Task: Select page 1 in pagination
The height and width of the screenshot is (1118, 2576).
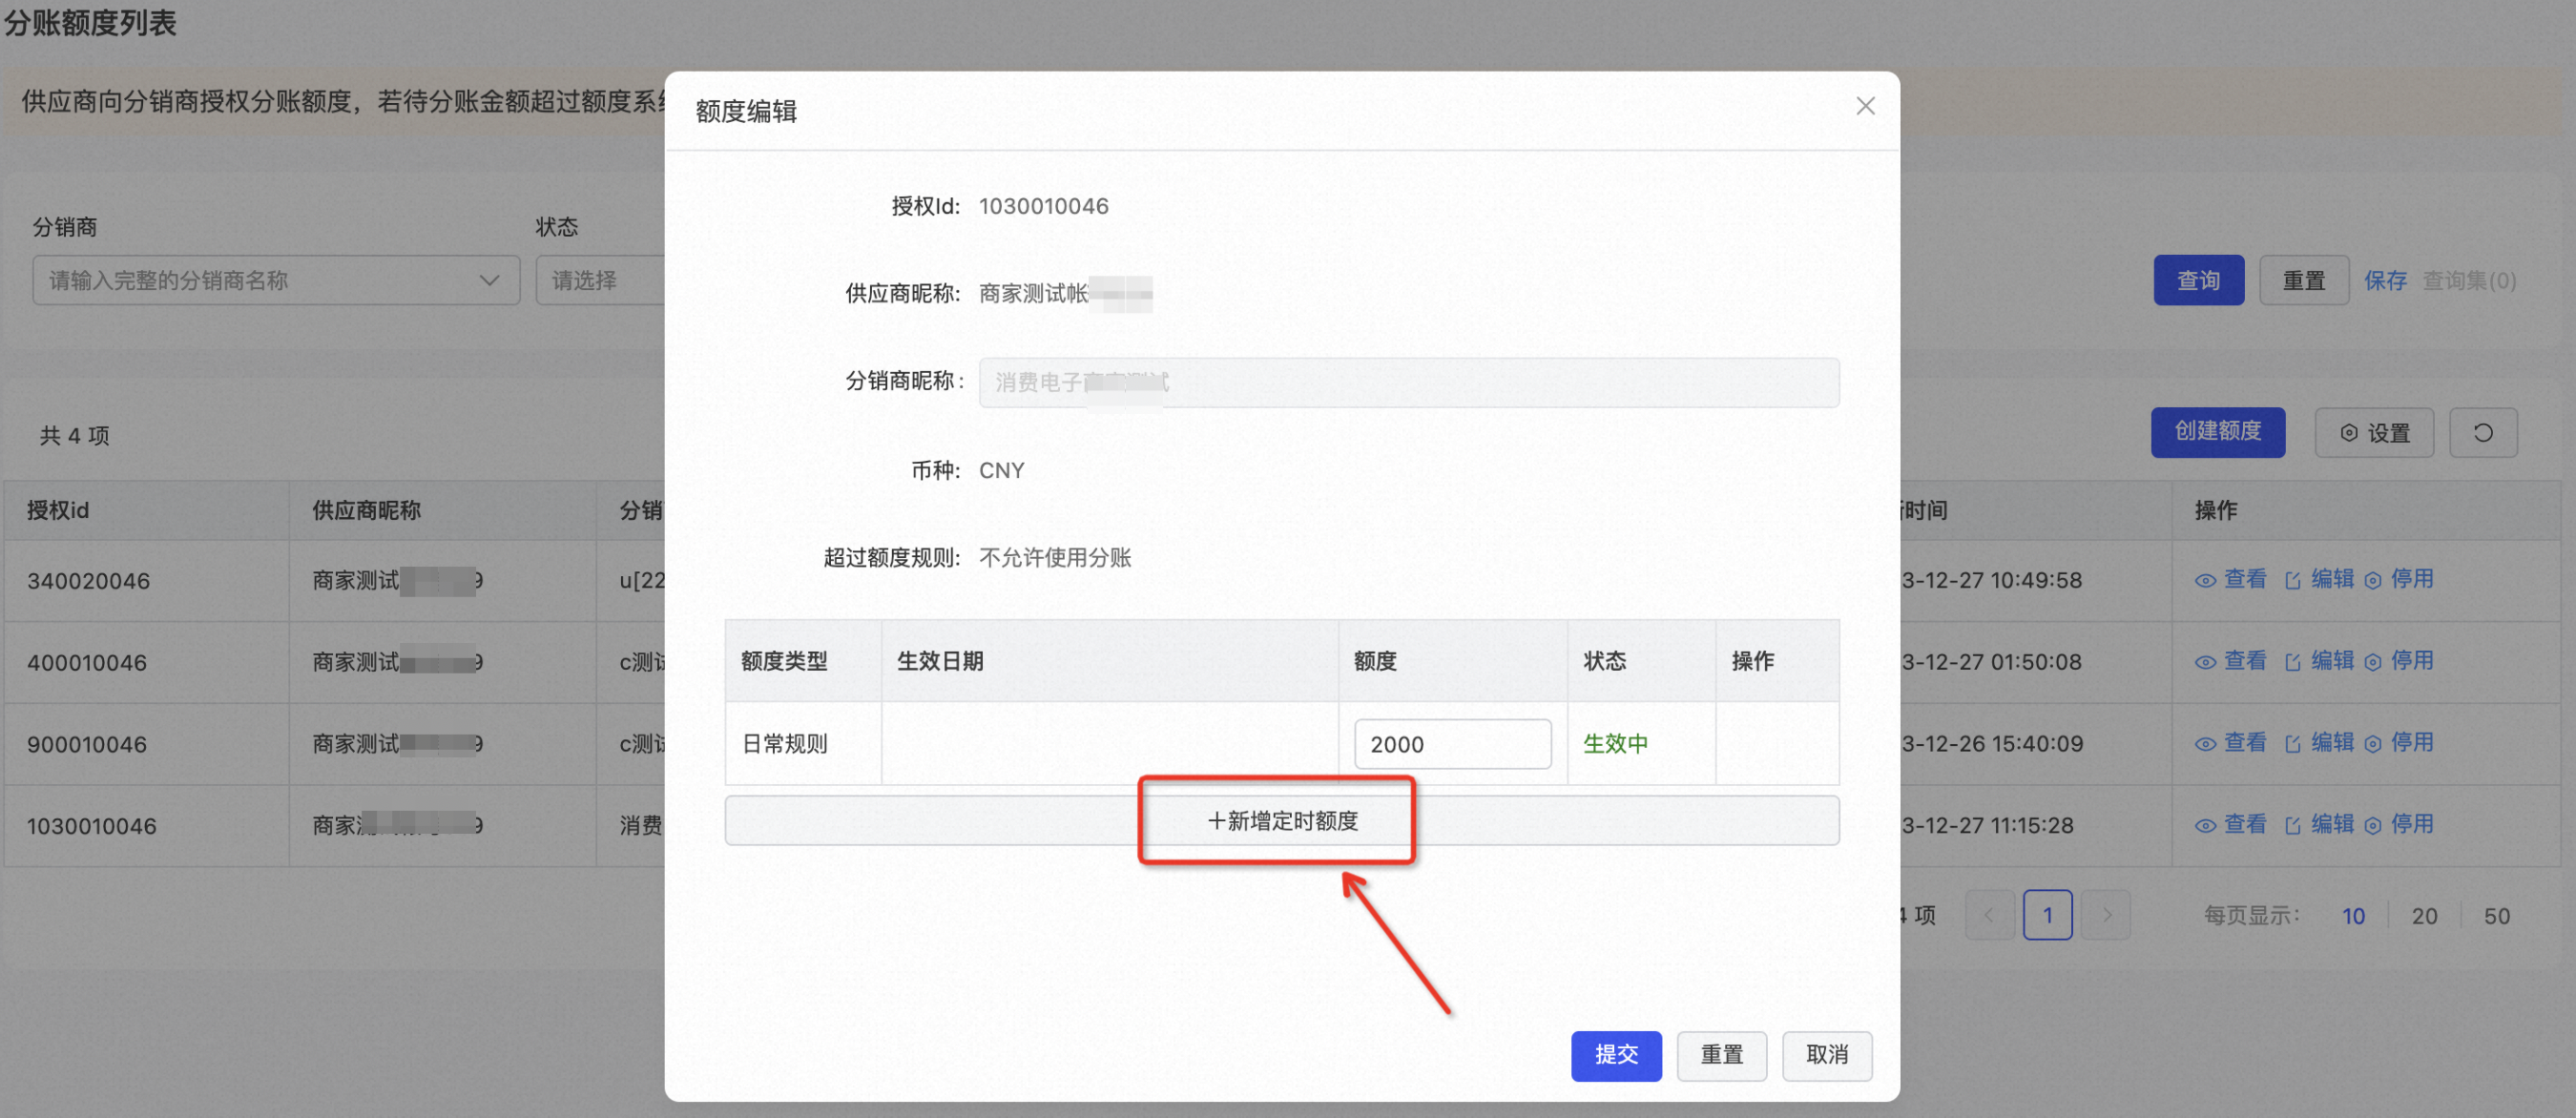Action: coord(2047,915)
